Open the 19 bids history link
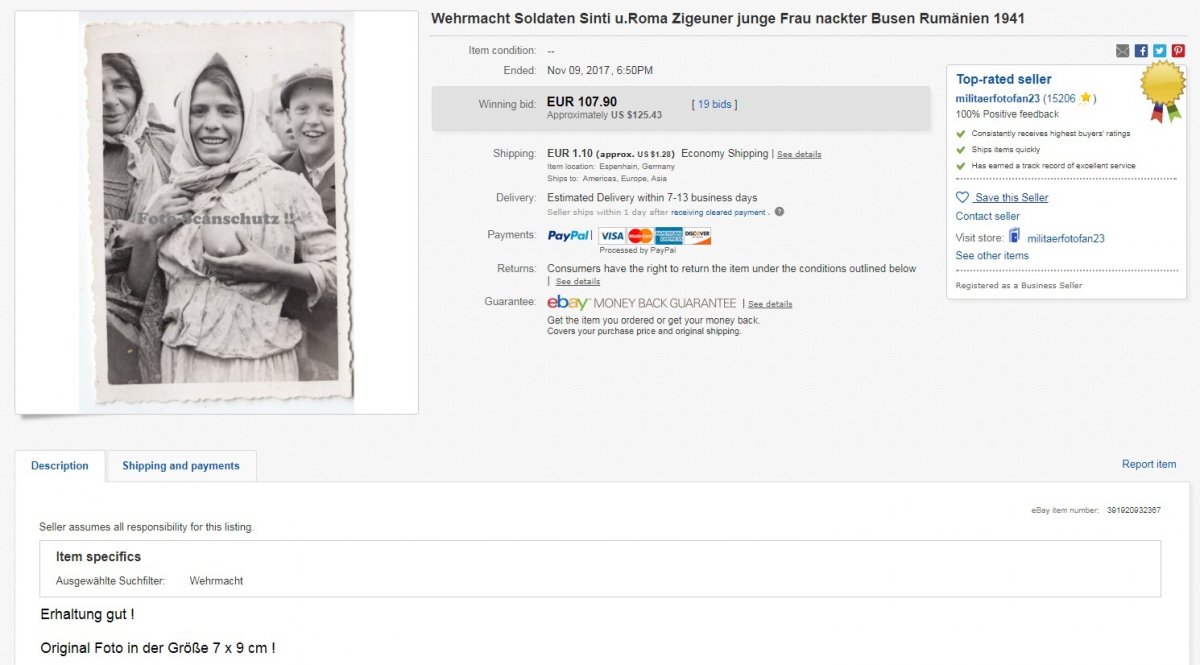Viewport: 1200px width, 665px height. click(717, 104)
